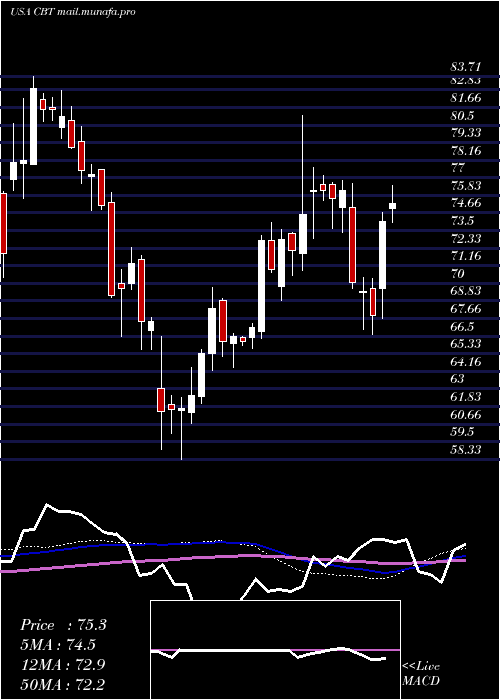Click the 75.83 price axis label
The width and height of the screenshot is (500, 700).
point(466,186)
